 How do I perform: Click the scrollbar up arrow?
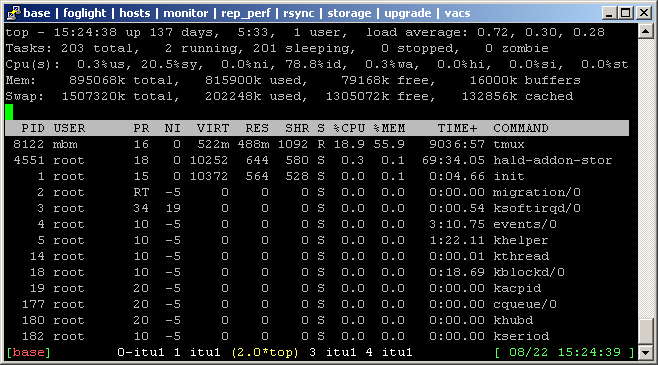point(645,31)
